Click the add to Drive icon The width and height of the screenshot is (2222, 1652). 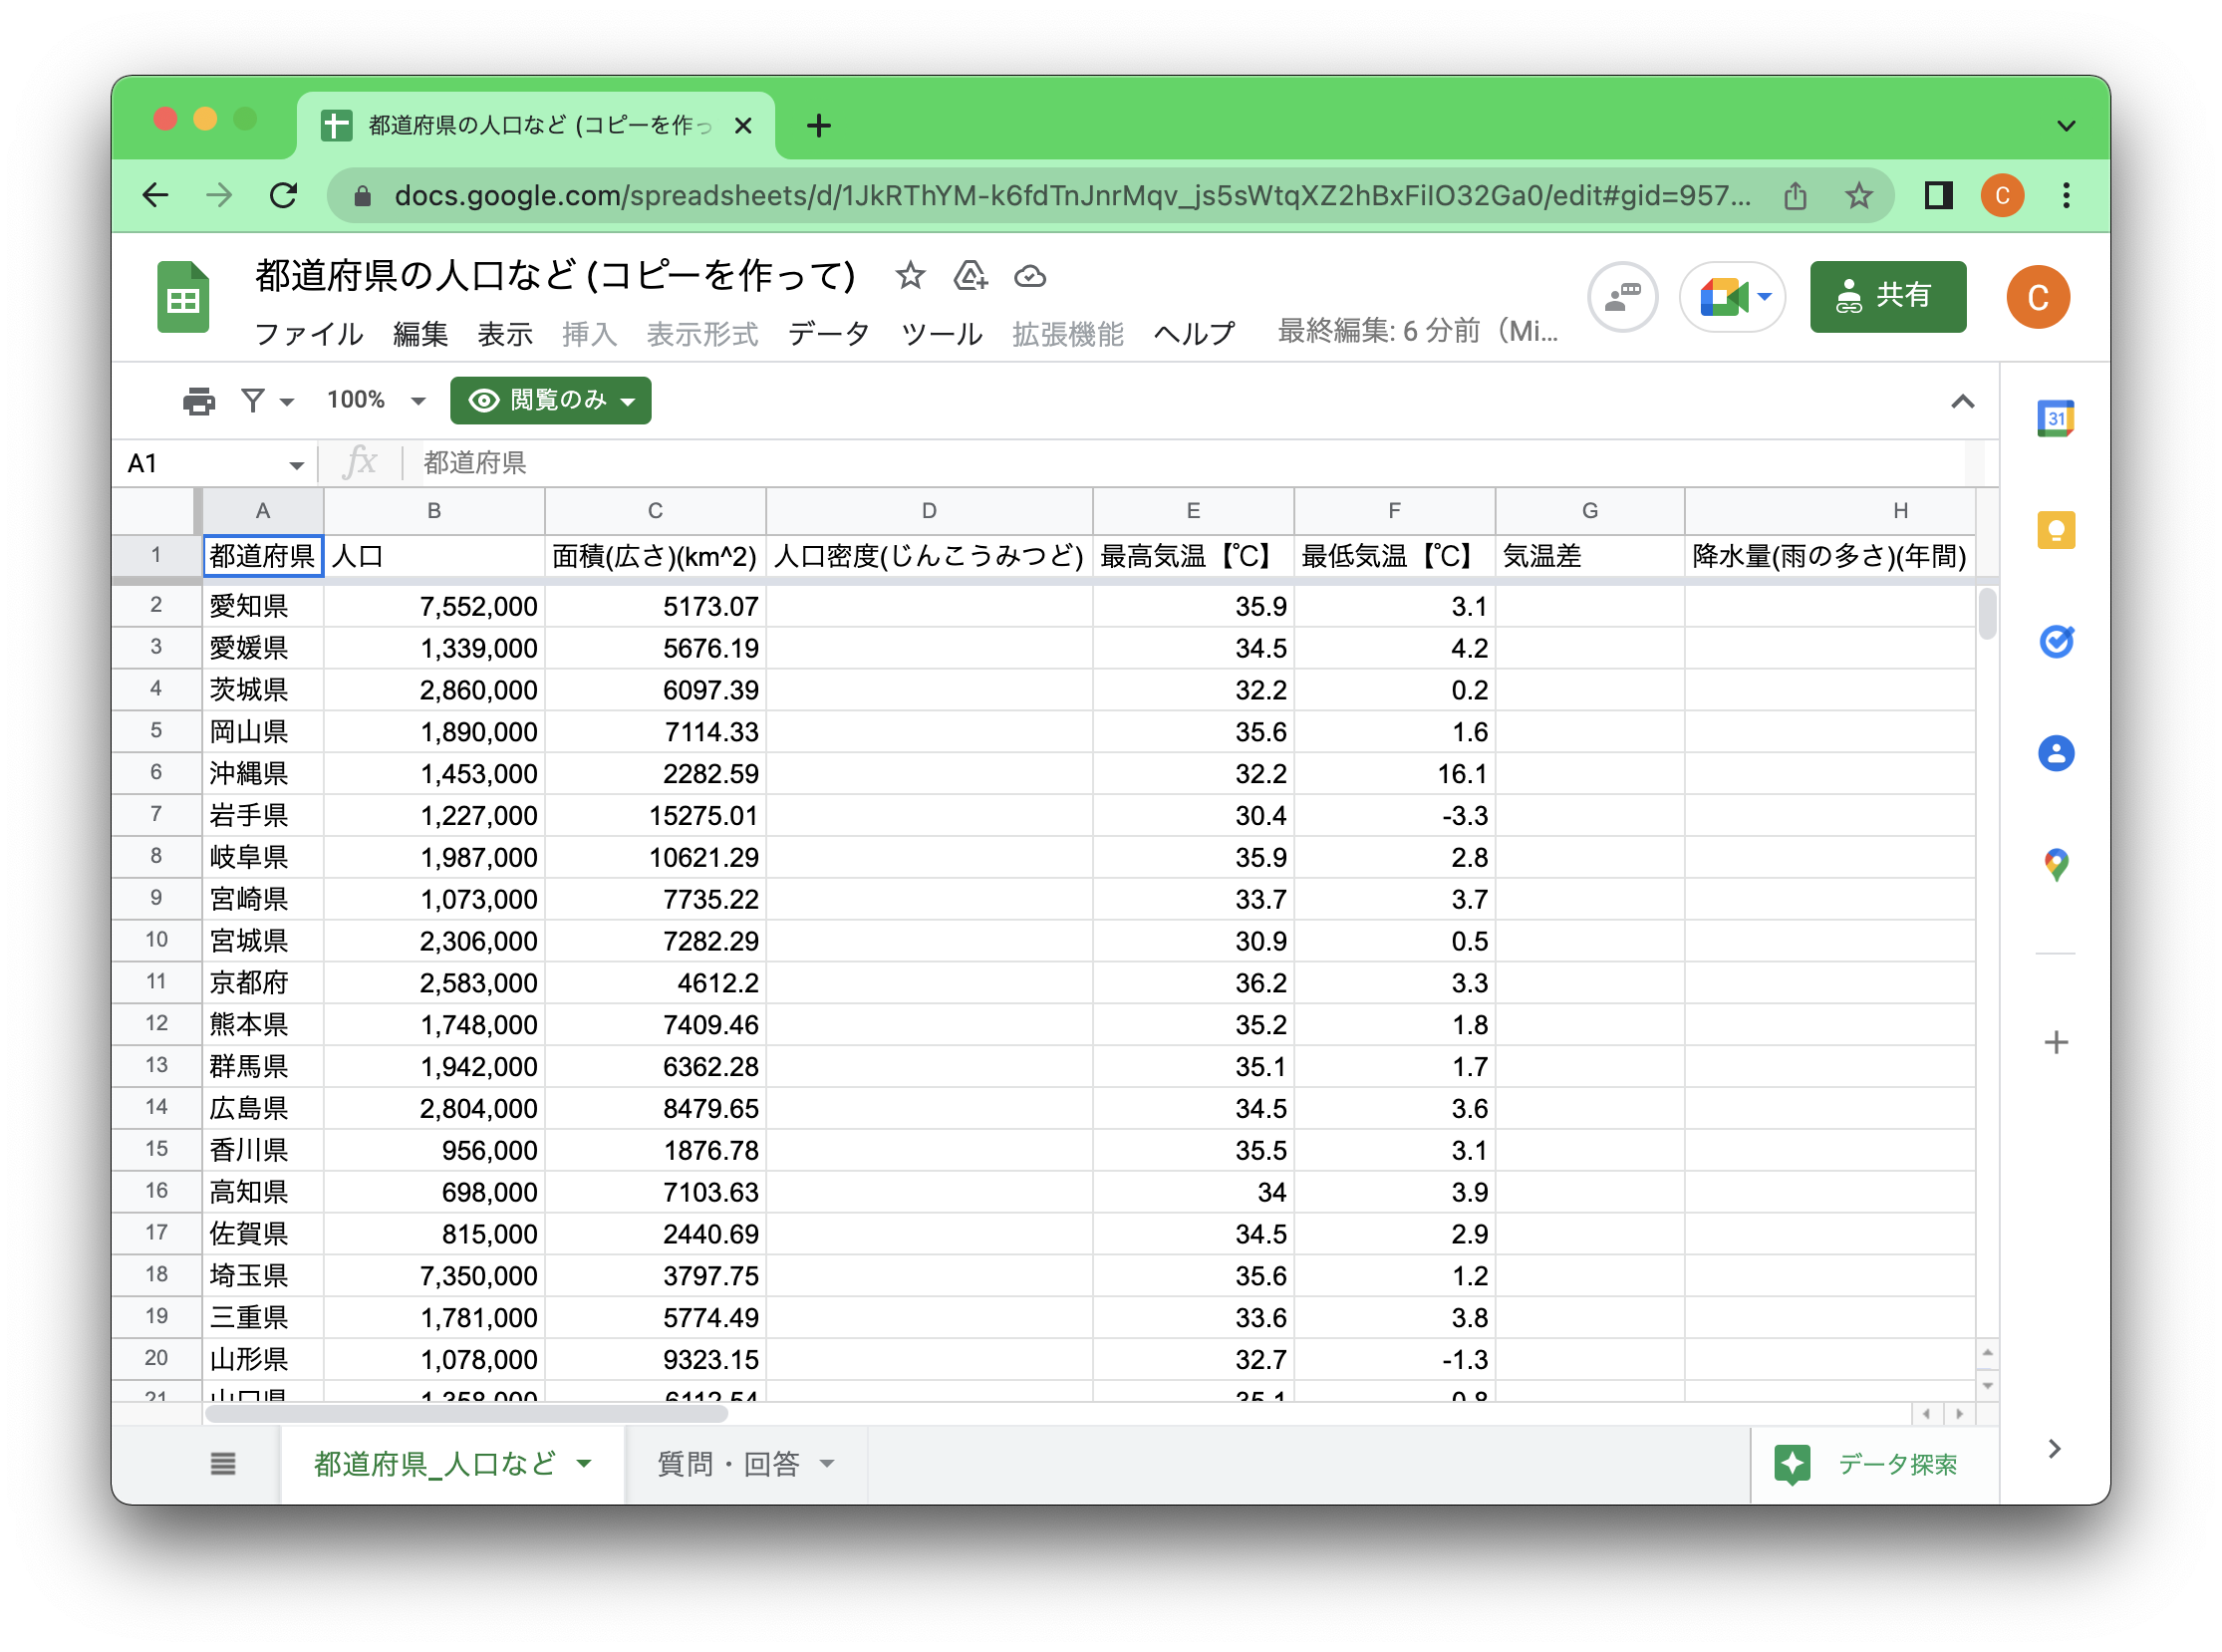(970, 275)
